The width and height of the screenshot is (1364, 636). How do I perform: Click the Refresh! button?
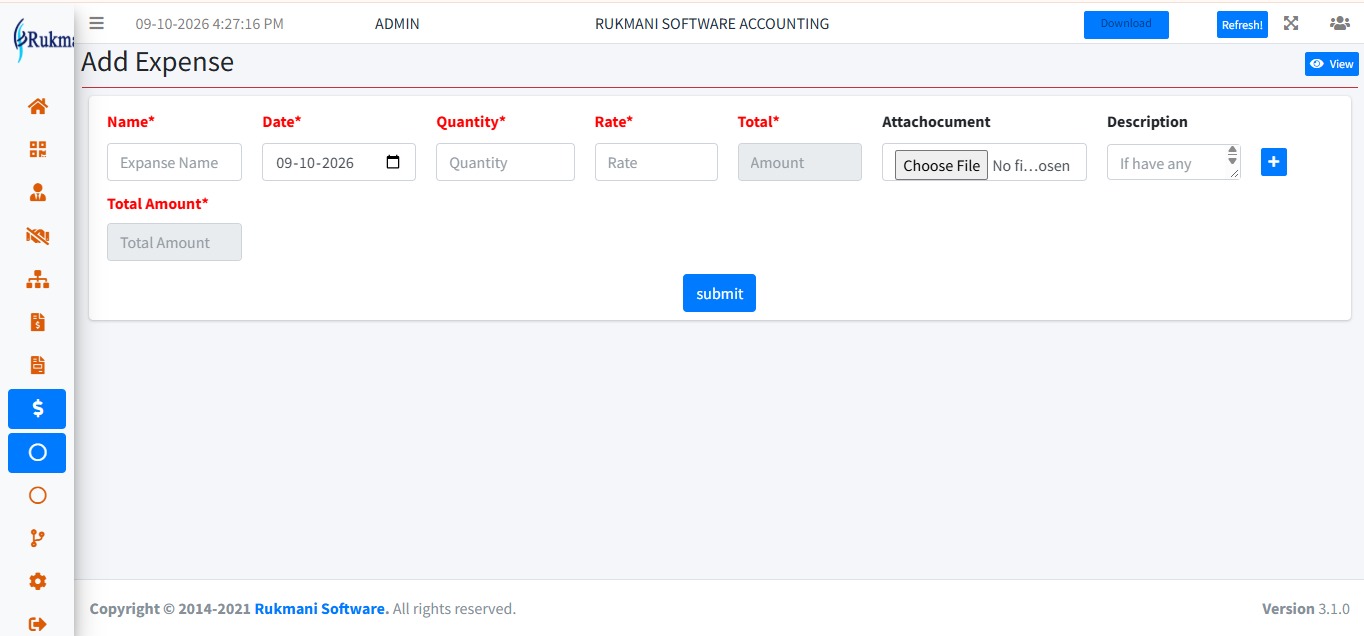(x=1242, y=25)
